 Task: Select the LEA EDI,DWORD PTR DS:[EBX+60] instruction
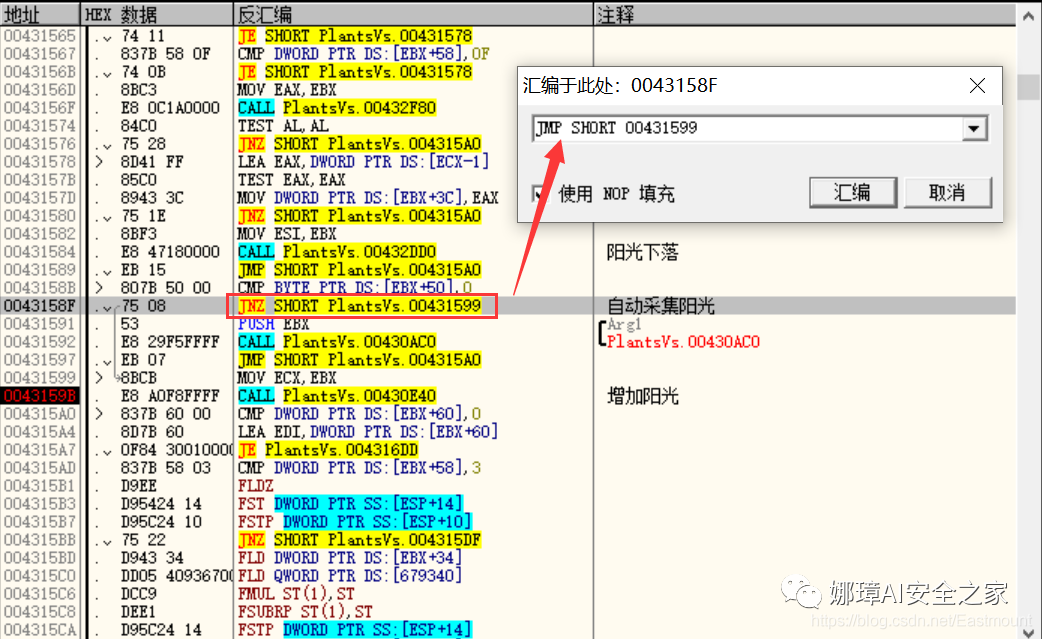367,432
